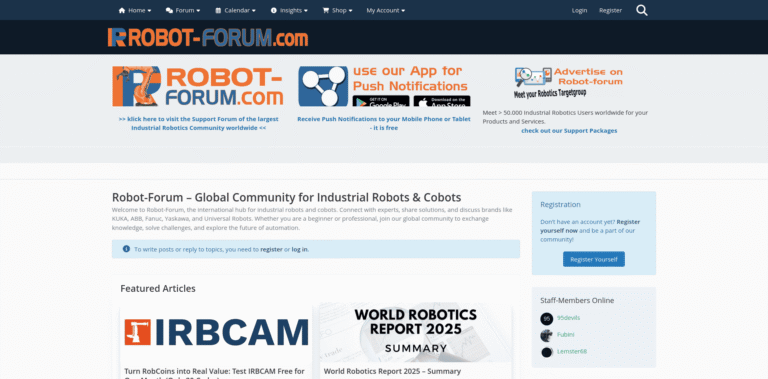Click the Registration box heading
The image size is (768, 379).
(x=560, y=204)
